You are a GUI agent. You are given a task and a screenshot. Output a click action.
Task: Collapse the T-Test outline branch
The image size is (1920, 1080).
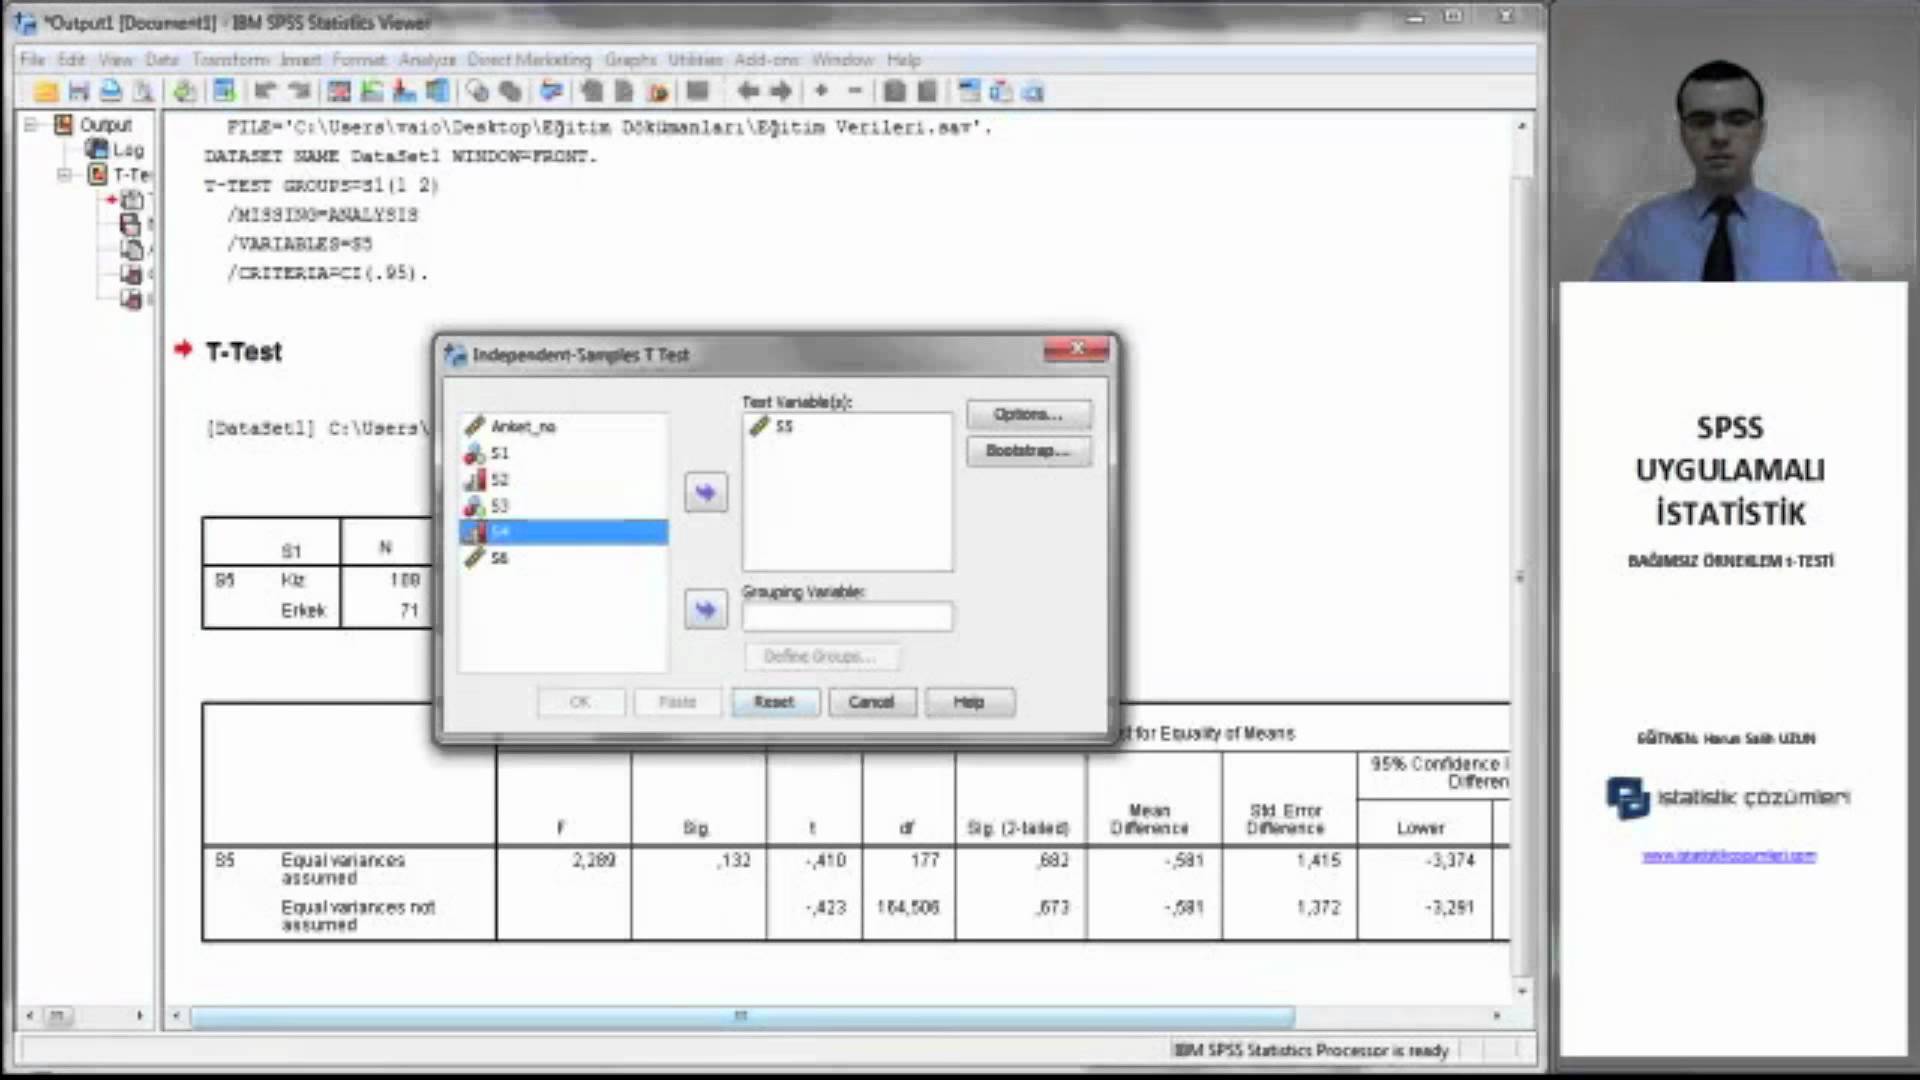(x=64, y=175)
